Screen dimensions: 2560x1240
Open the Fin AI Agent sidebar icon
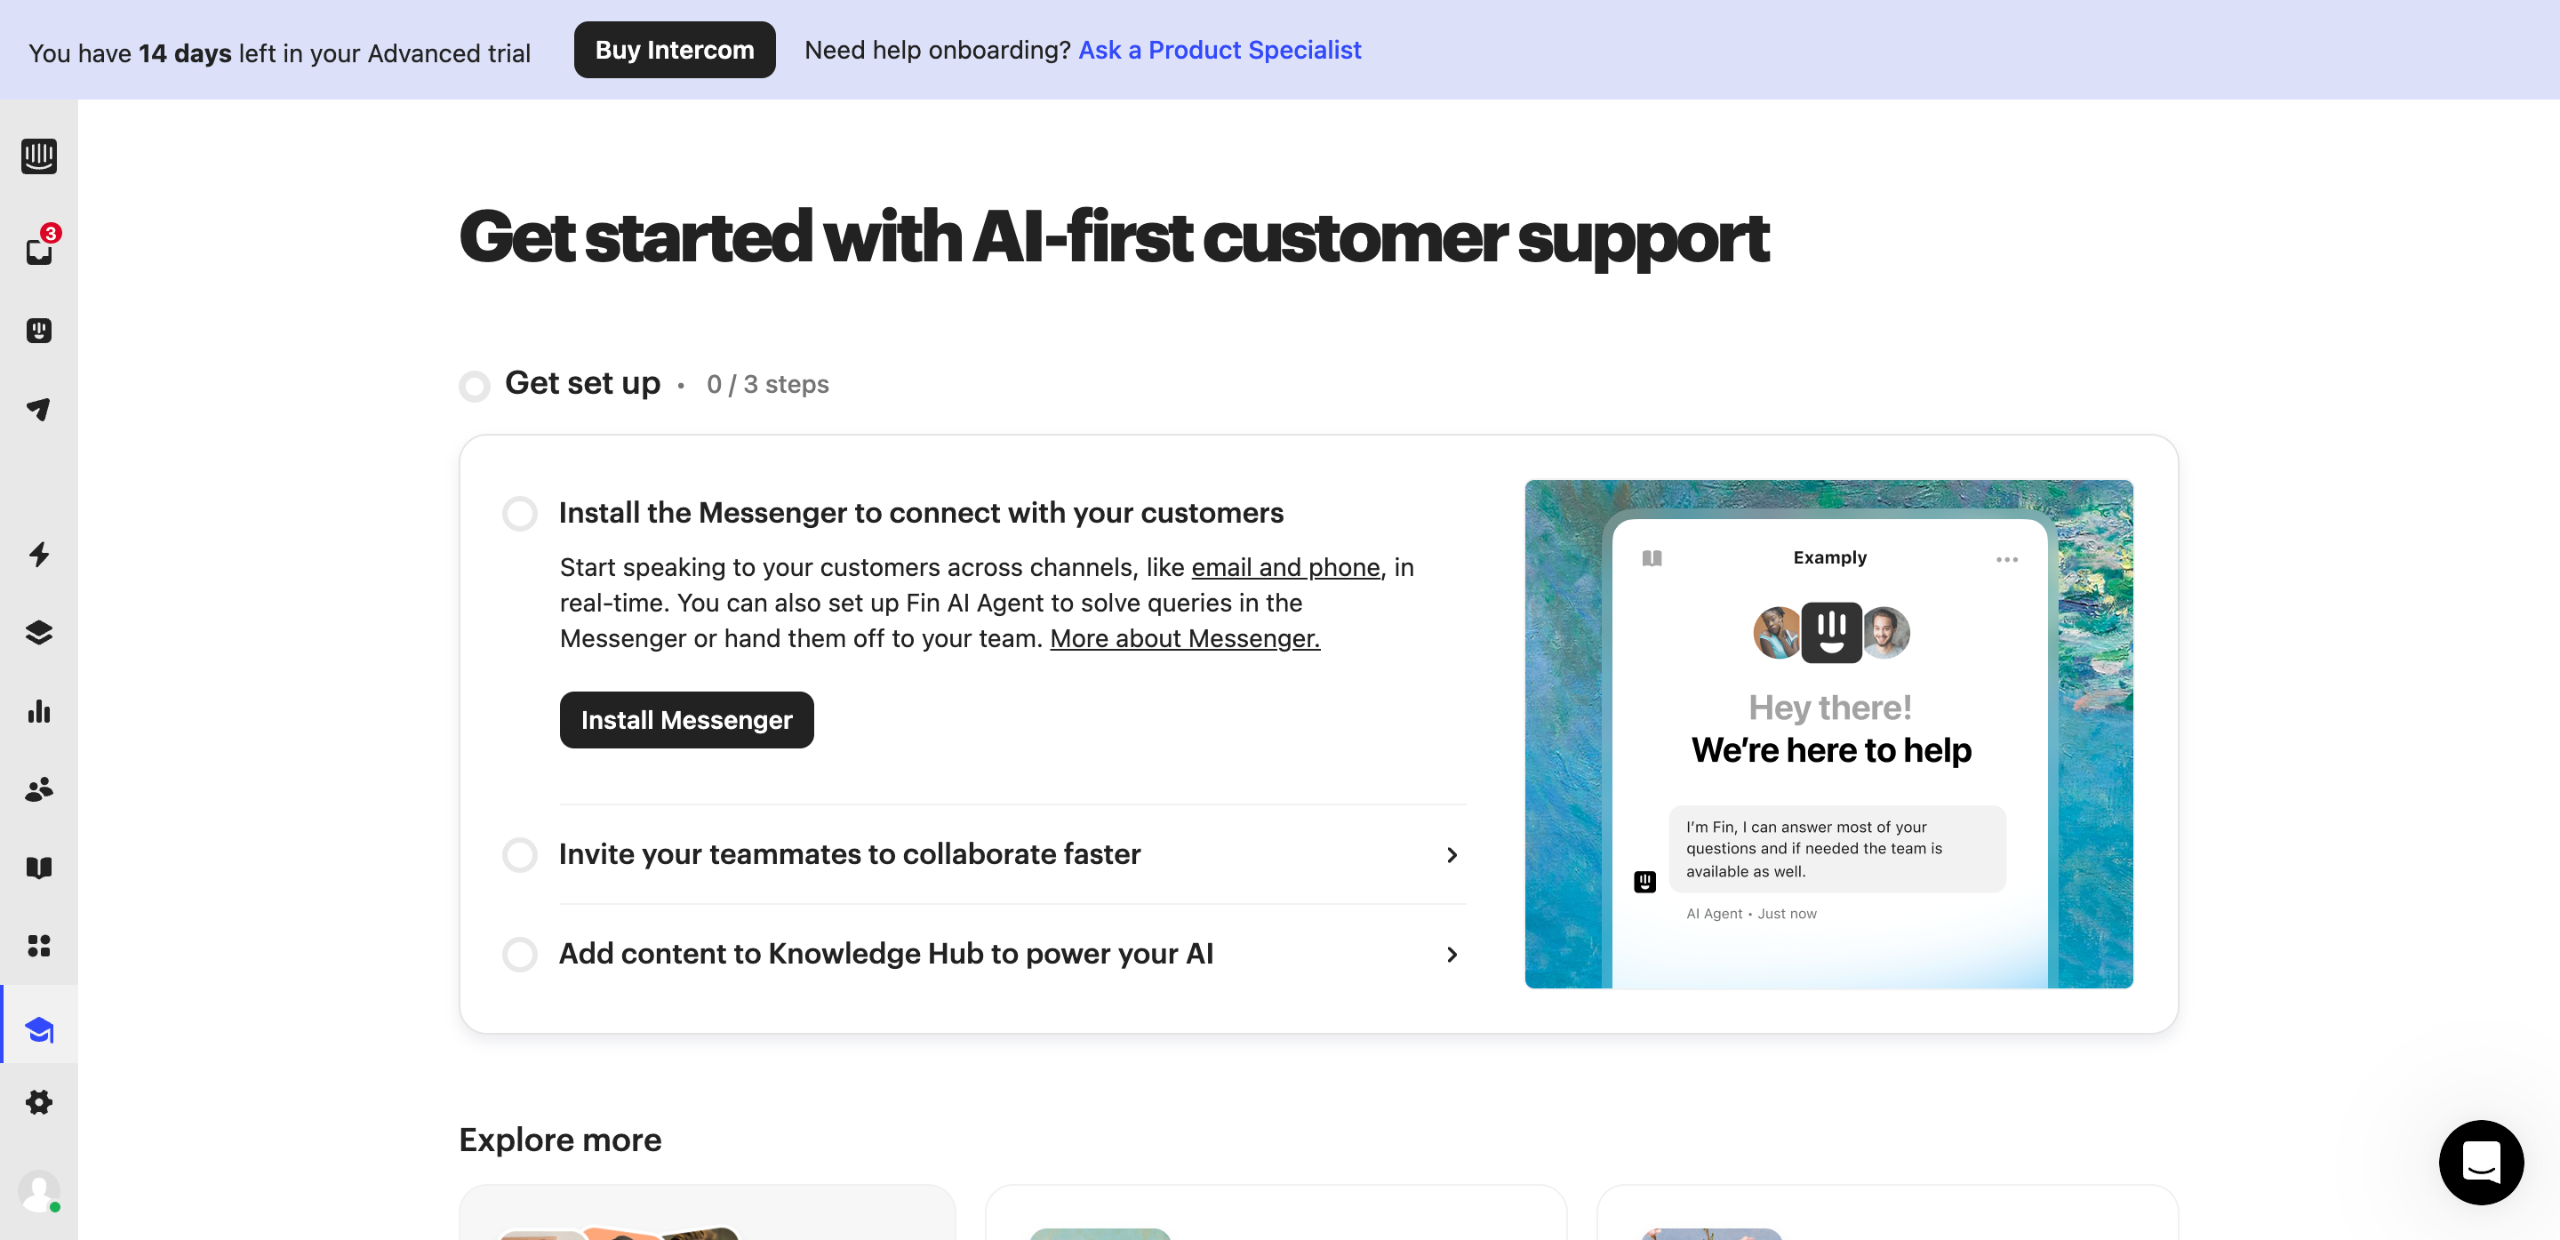coord(39,330)
